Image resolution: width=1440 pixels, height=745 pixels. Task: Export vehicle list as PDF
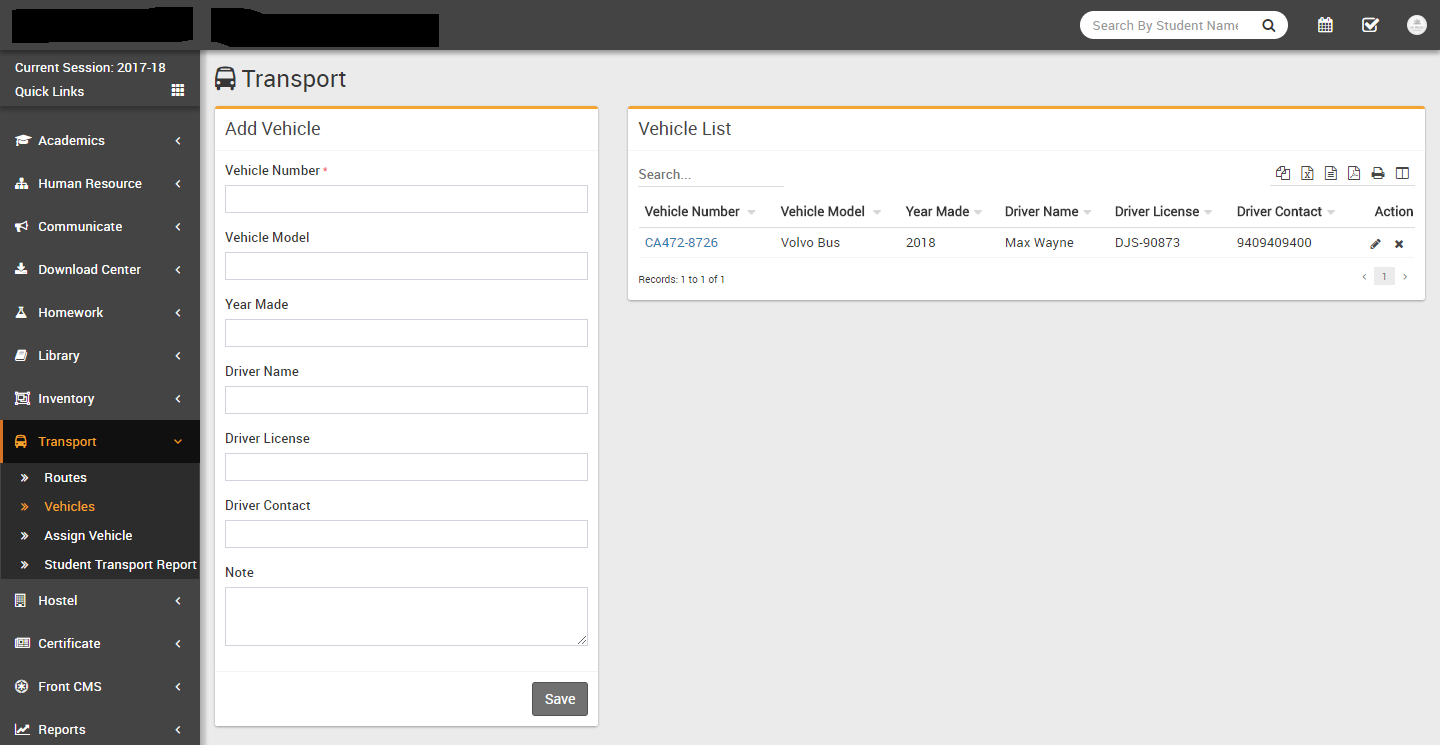point(1354,173)
